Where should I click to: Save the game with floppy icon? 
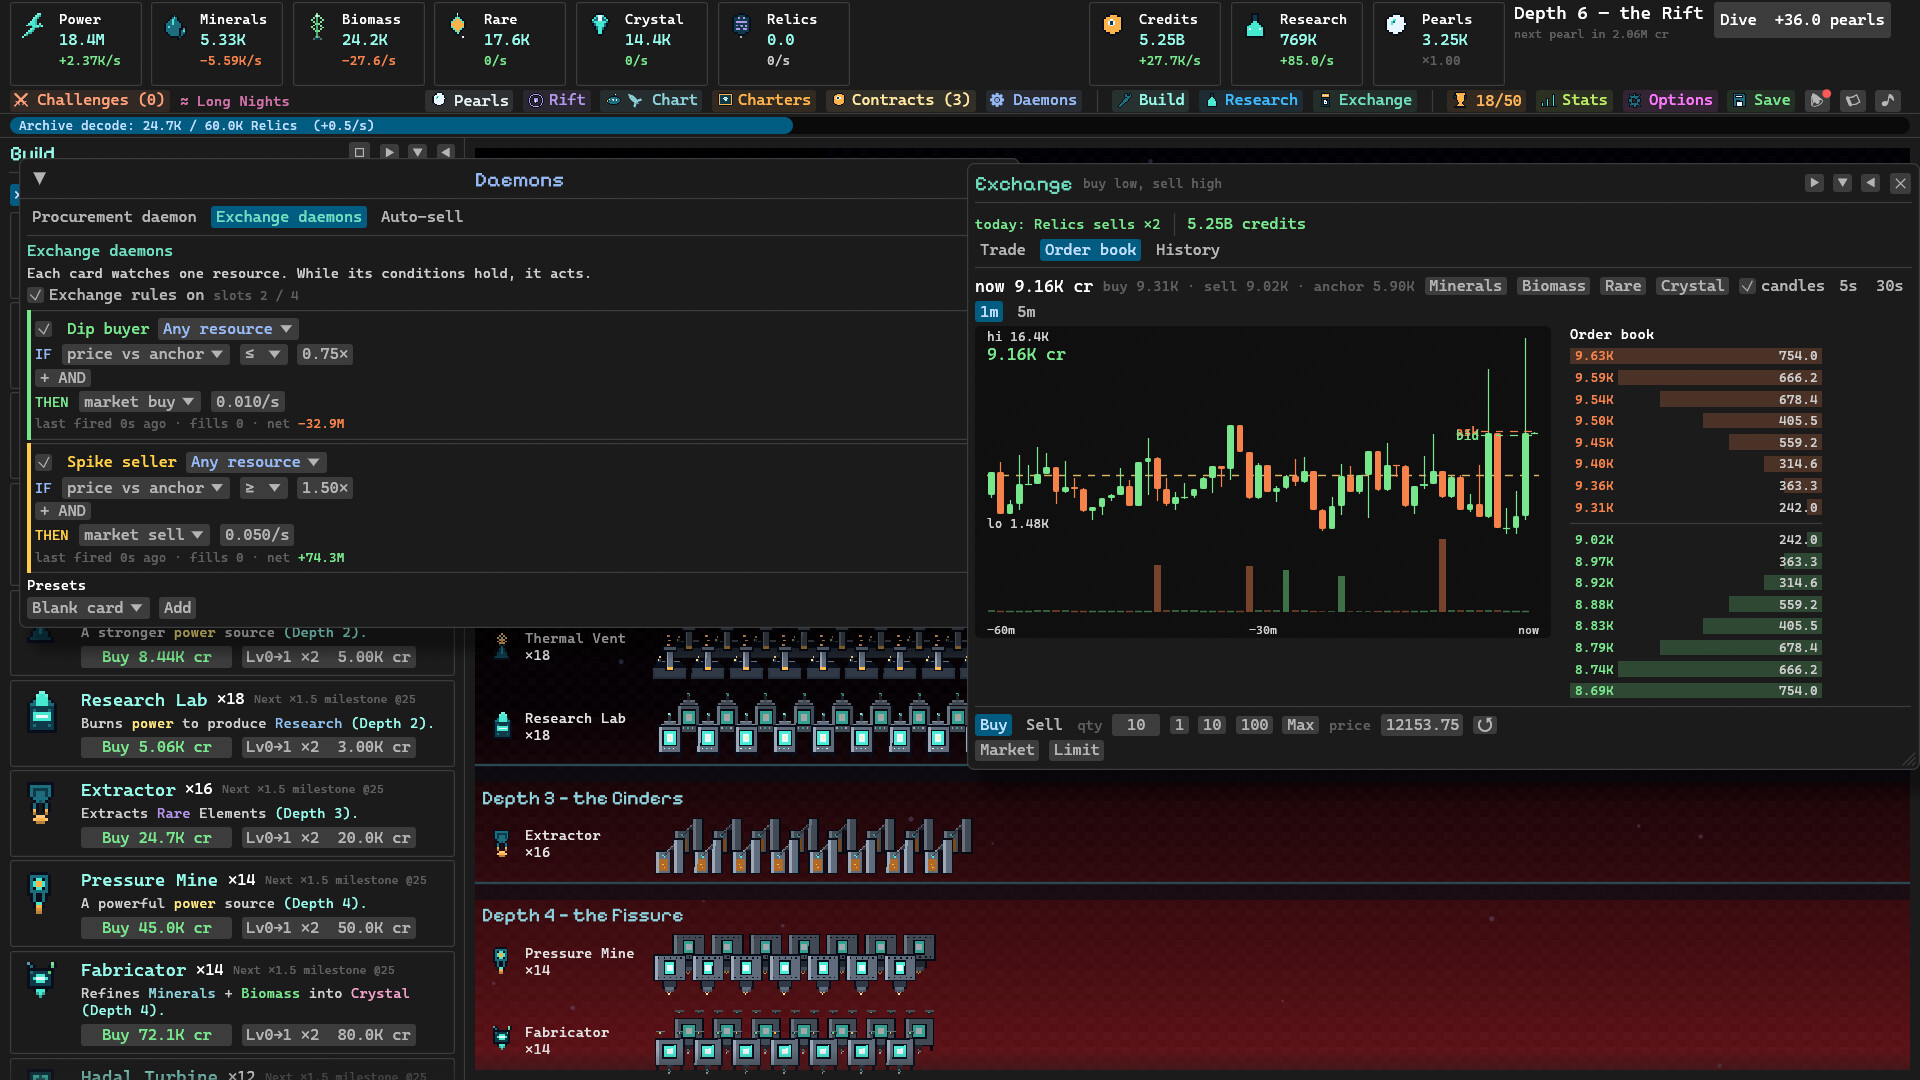1762,100
